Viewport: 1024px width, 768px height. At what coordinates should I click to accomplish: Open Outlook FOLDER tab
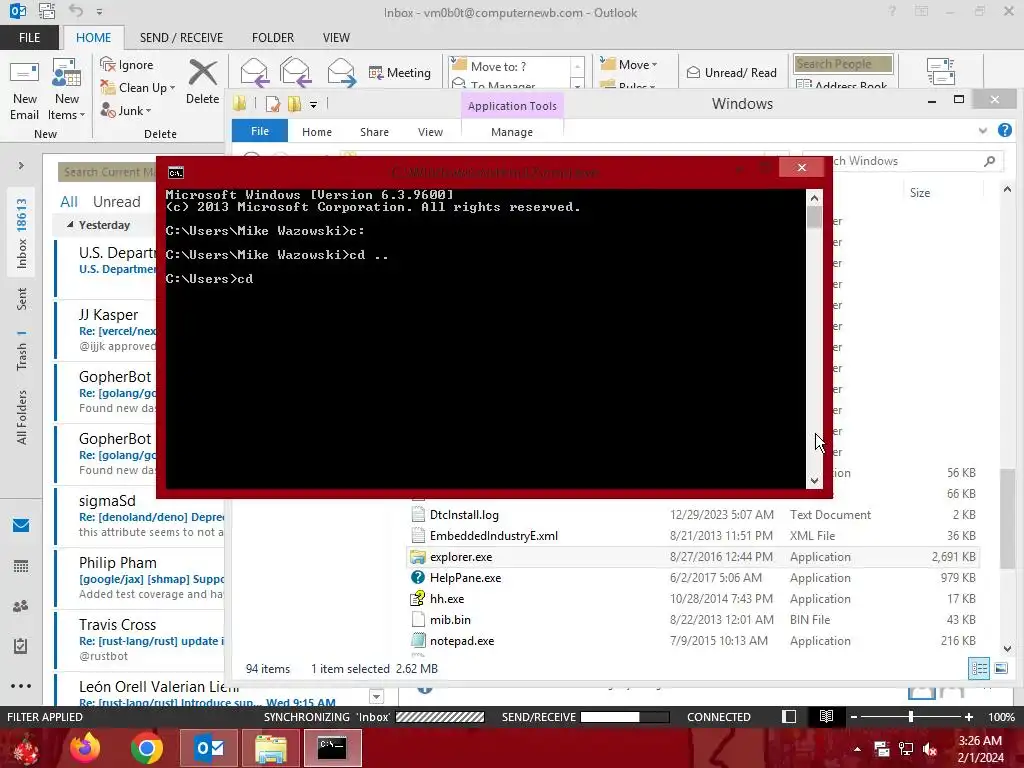[273, 37]
